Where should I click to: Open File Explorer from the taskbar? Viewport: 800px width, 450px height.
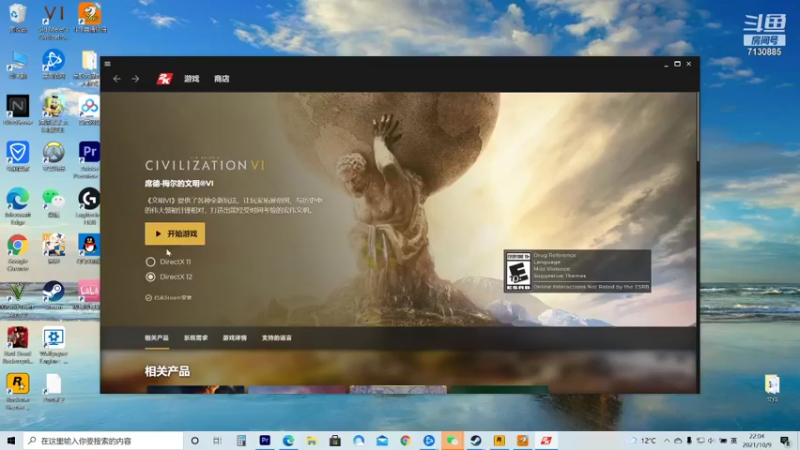click(x=312, y=440)
